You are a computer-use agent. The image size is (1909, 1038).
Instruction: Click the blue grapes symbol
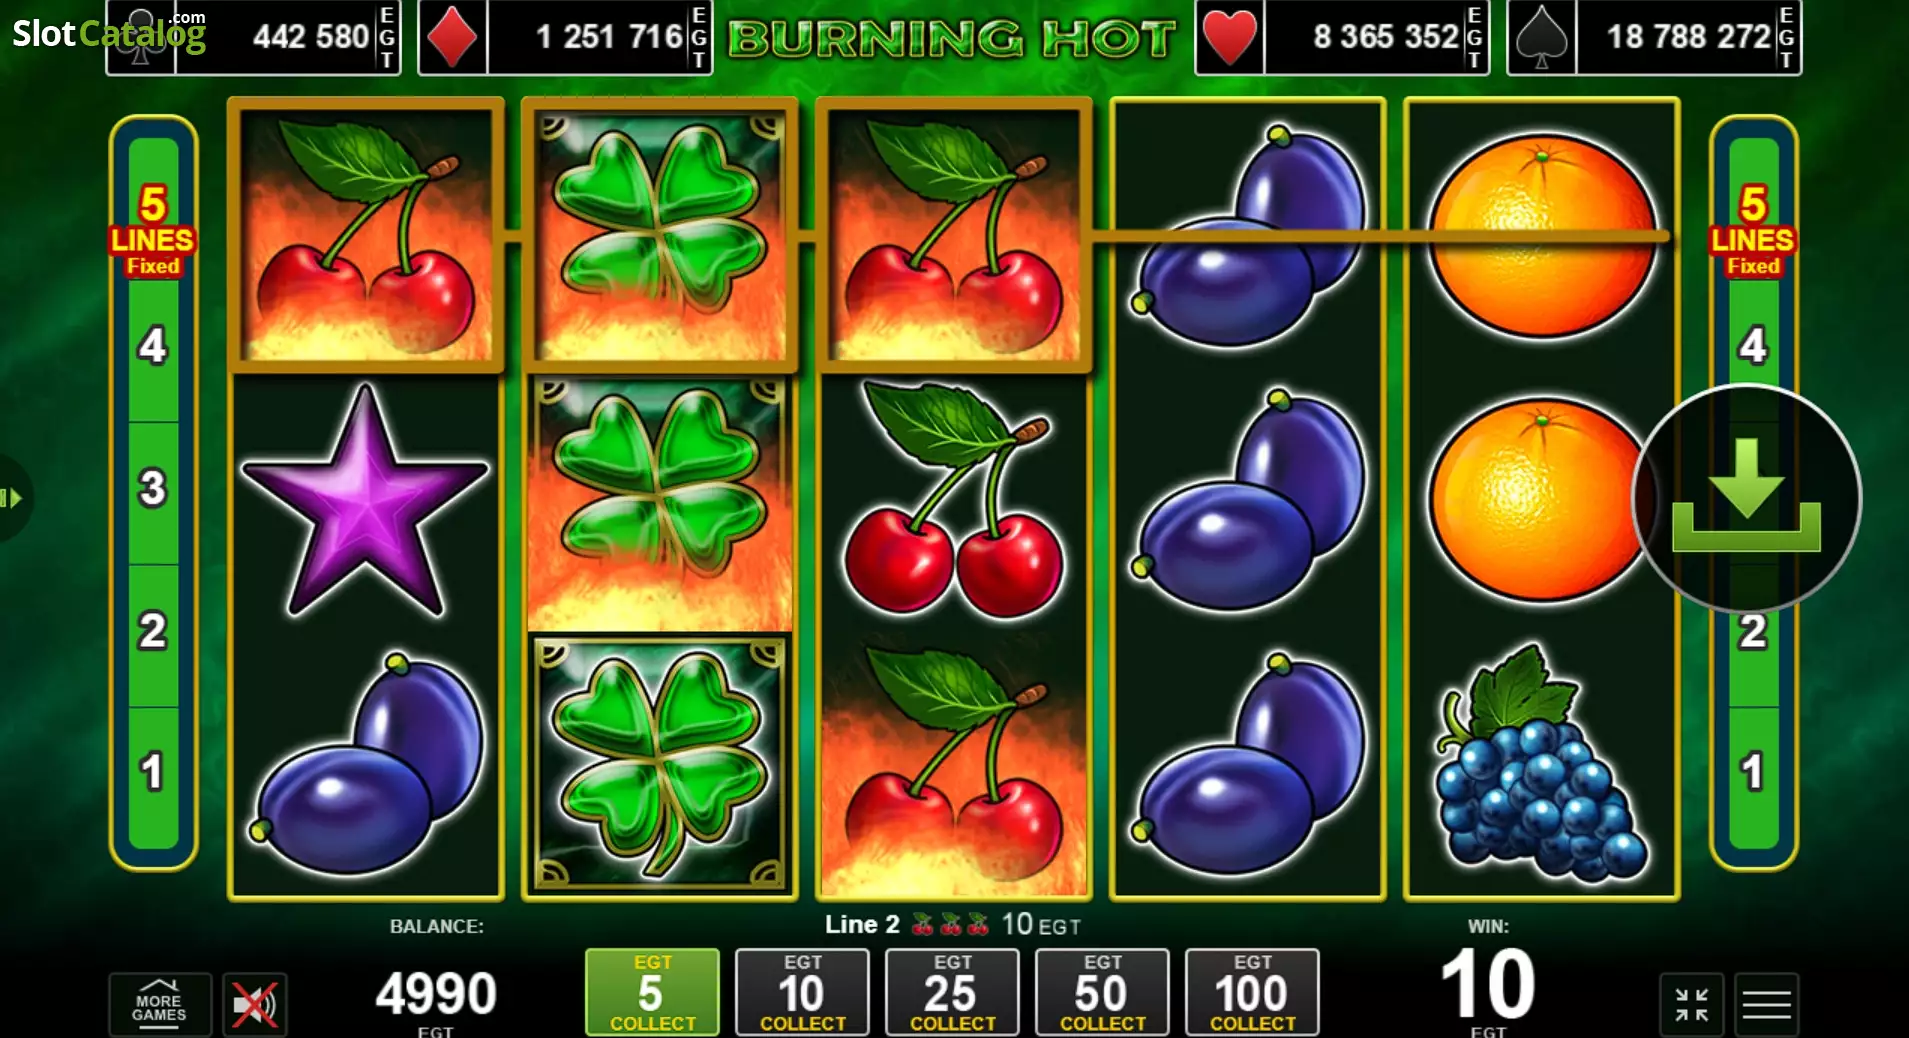[1540, 765]
